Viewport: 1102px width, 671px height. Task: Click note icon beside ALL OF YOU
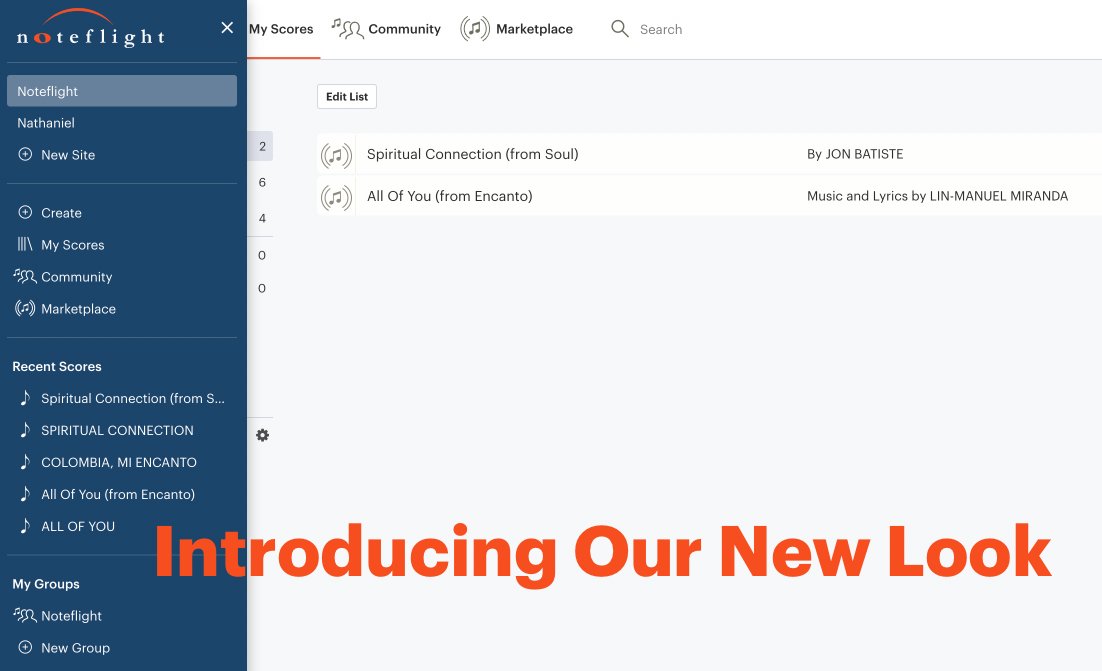click(25, 526)
